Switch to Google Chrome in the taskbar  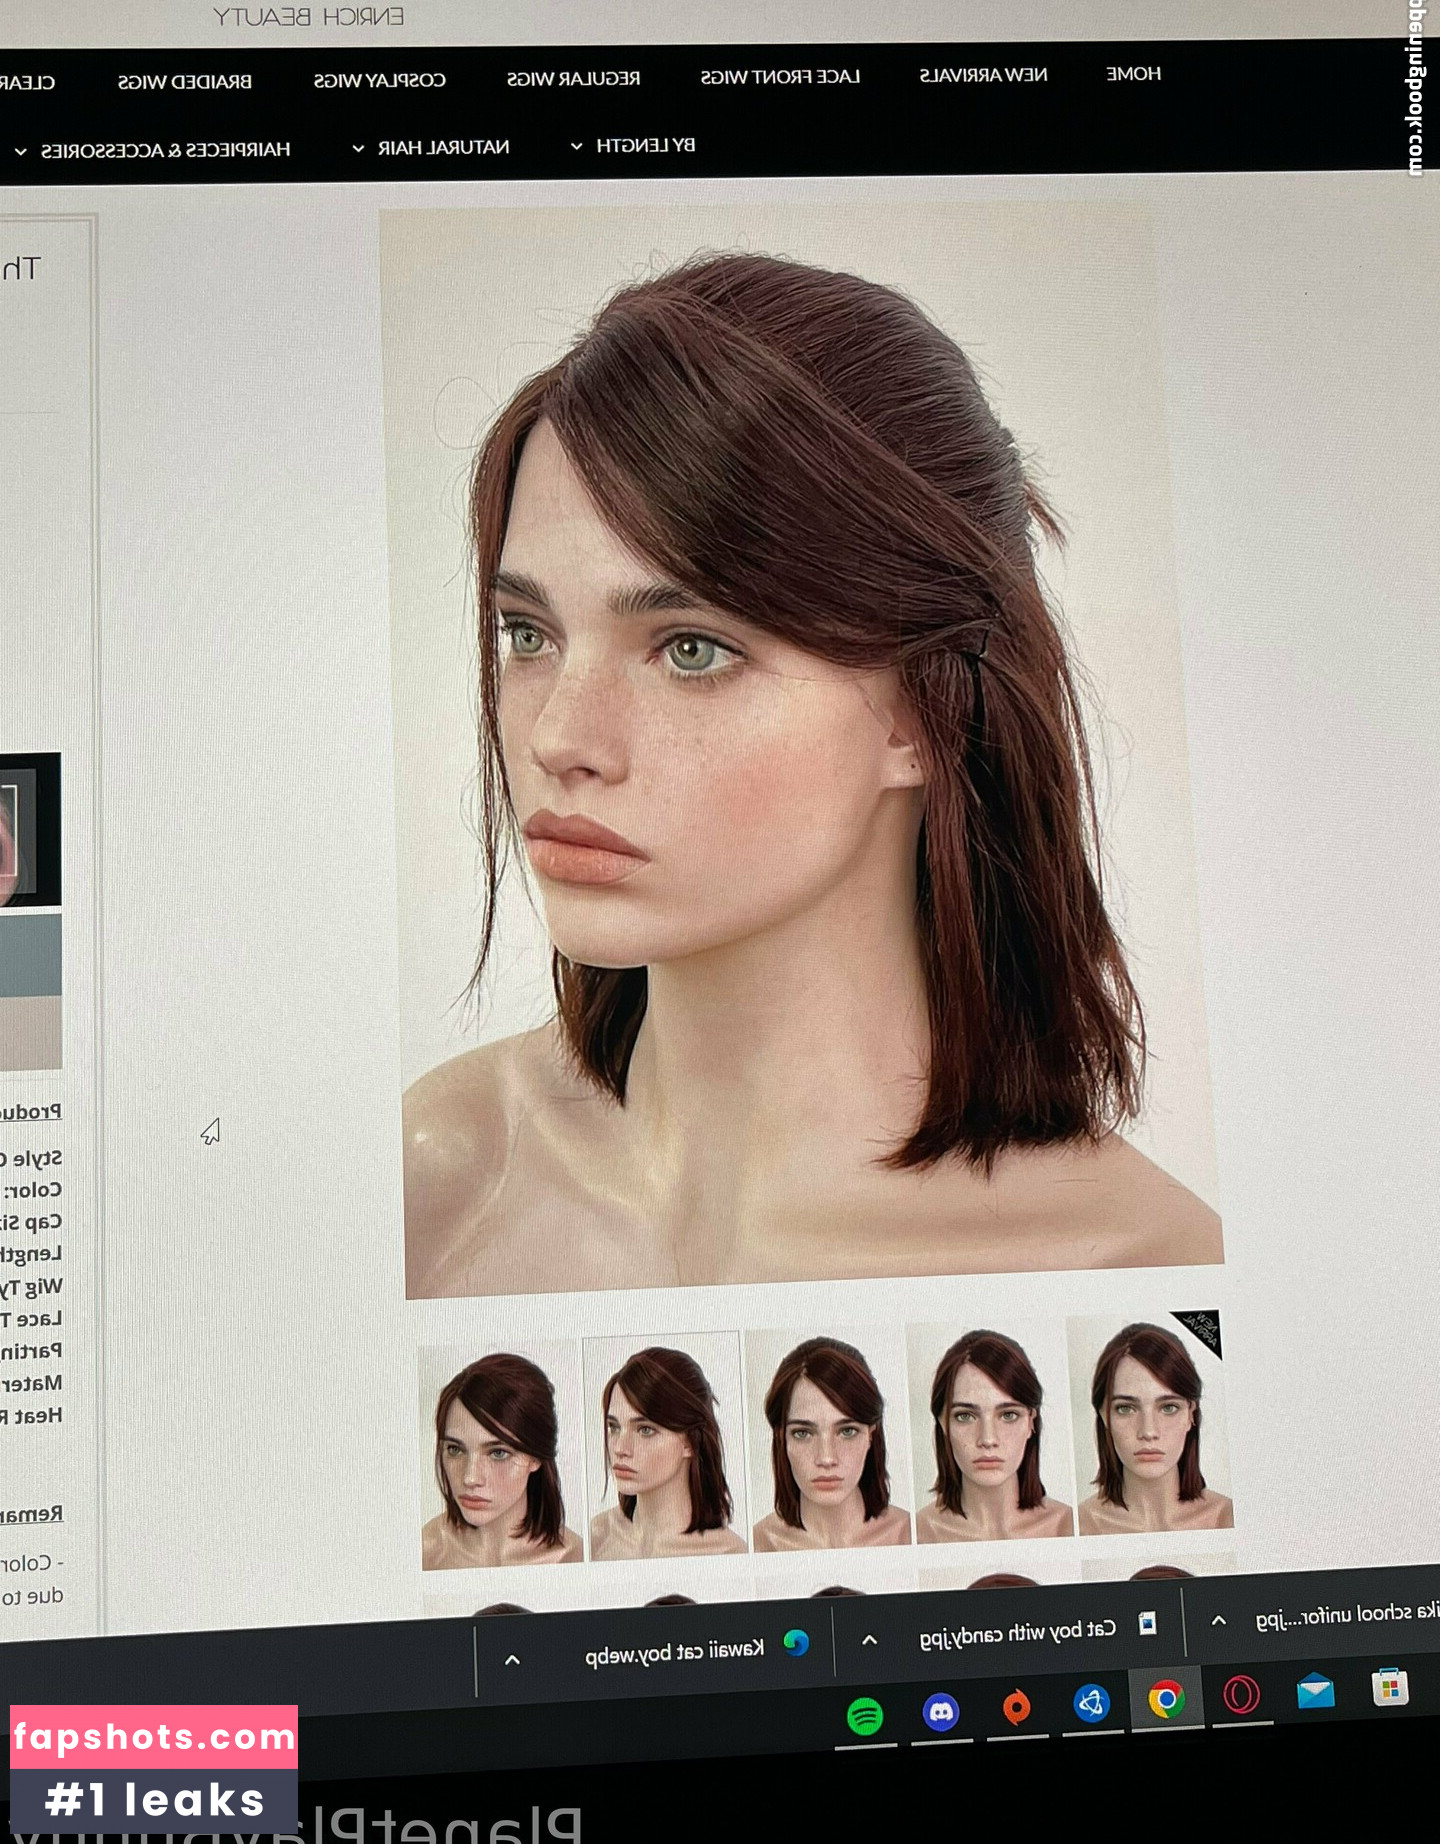tap(1166, 1699)
